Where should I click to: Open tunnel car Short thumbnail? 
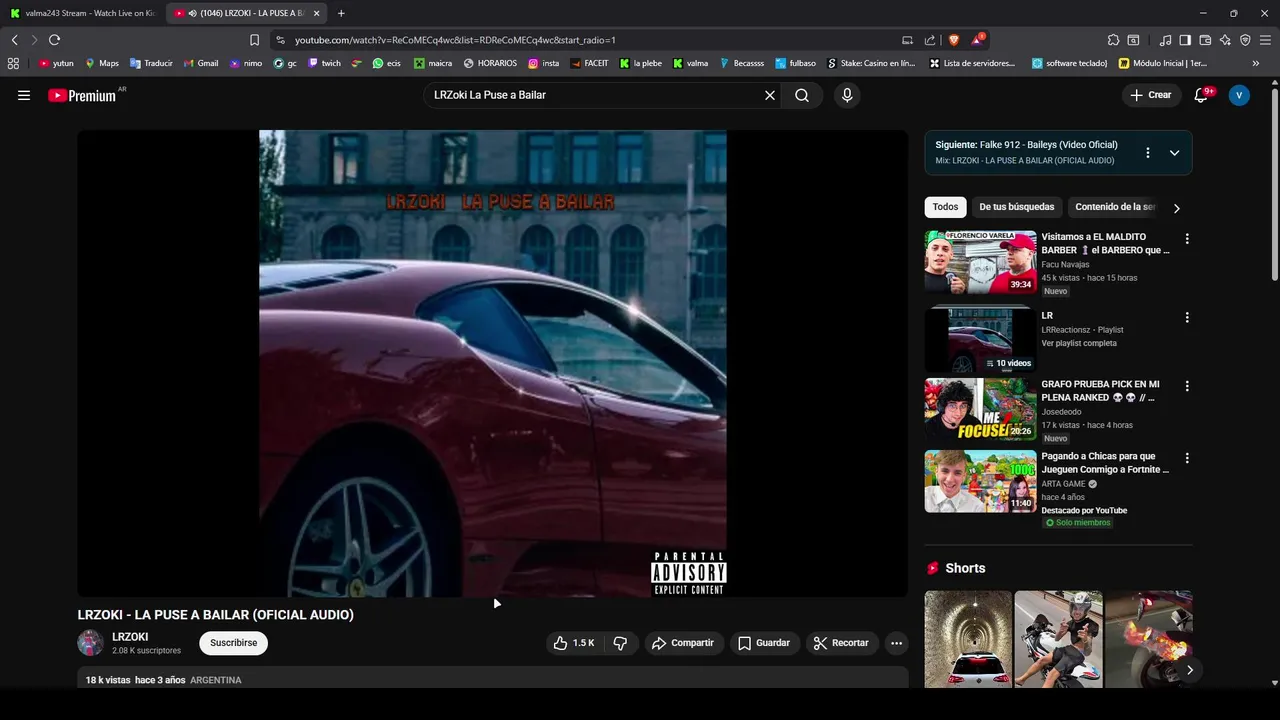tap(968, 639)
